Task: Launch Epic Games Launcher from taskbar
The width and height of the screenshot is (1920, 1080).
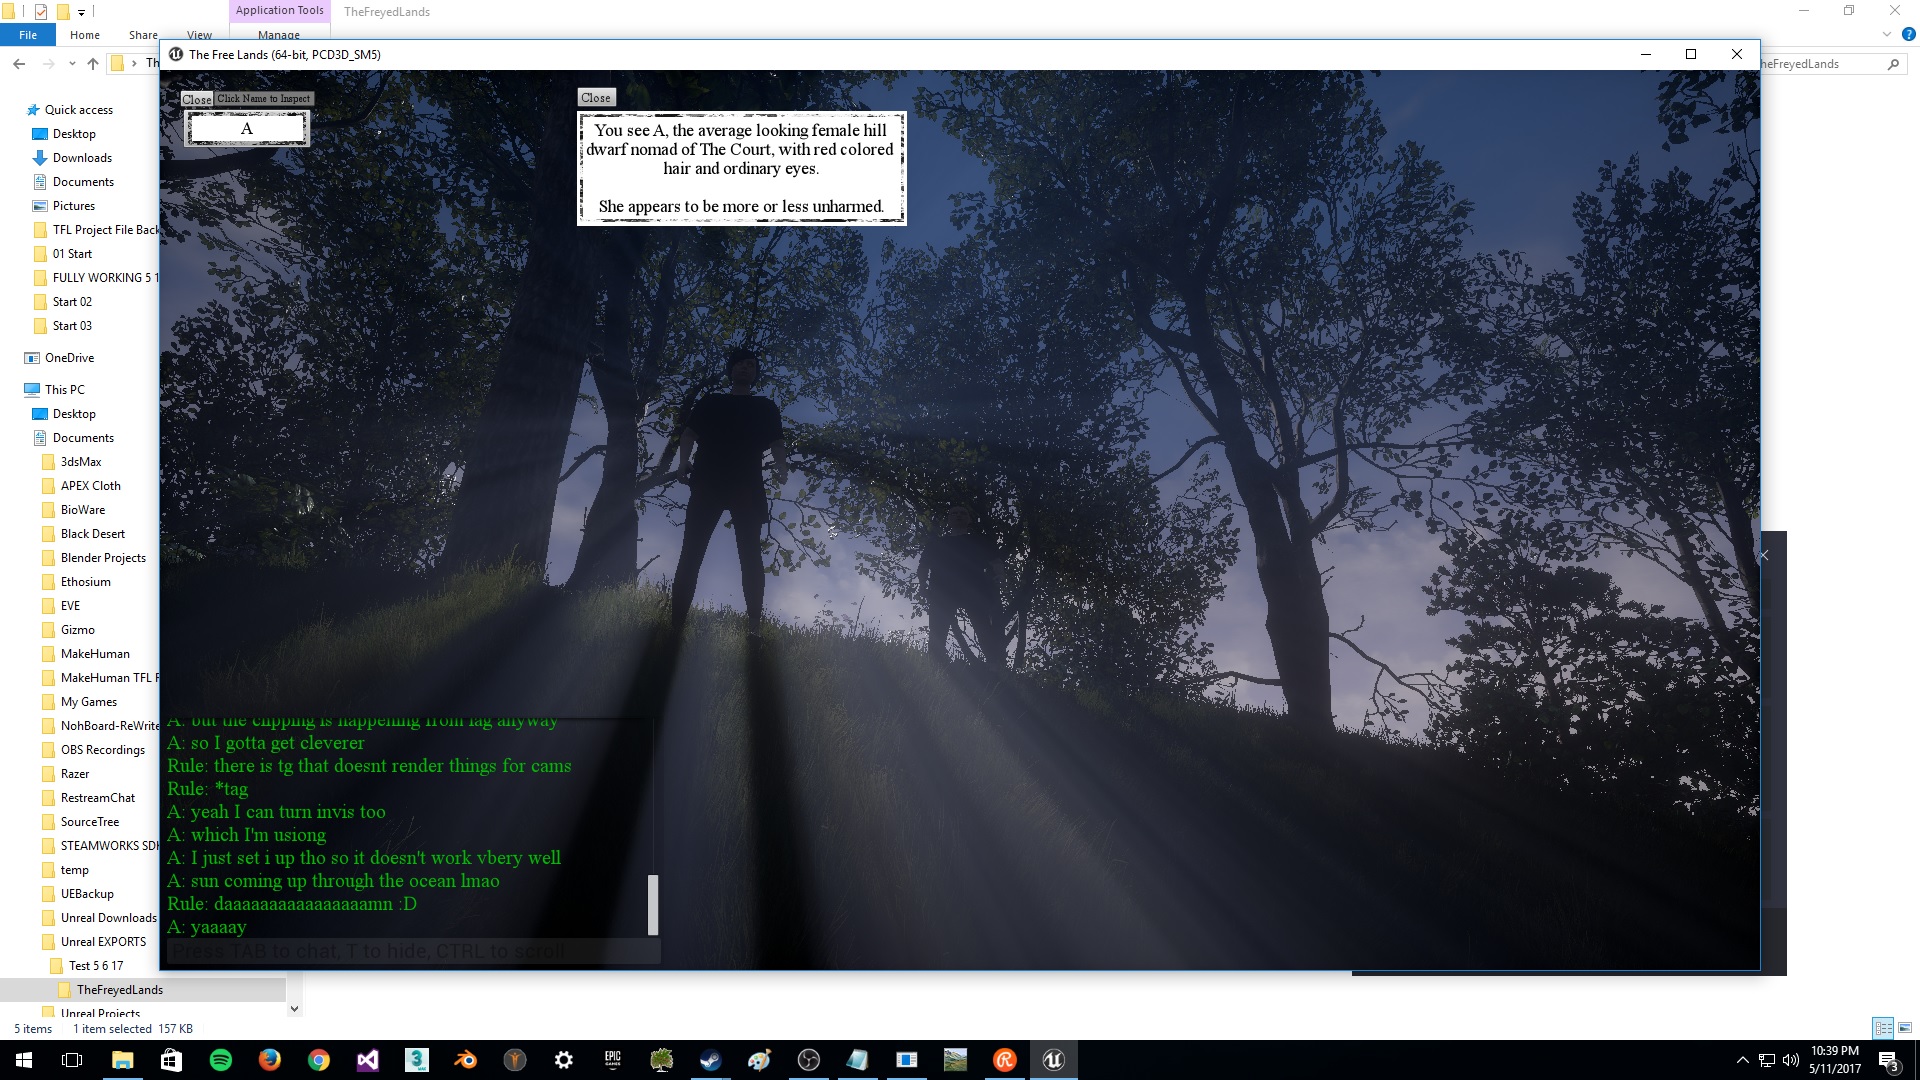Action: [x=612, y=1060]
